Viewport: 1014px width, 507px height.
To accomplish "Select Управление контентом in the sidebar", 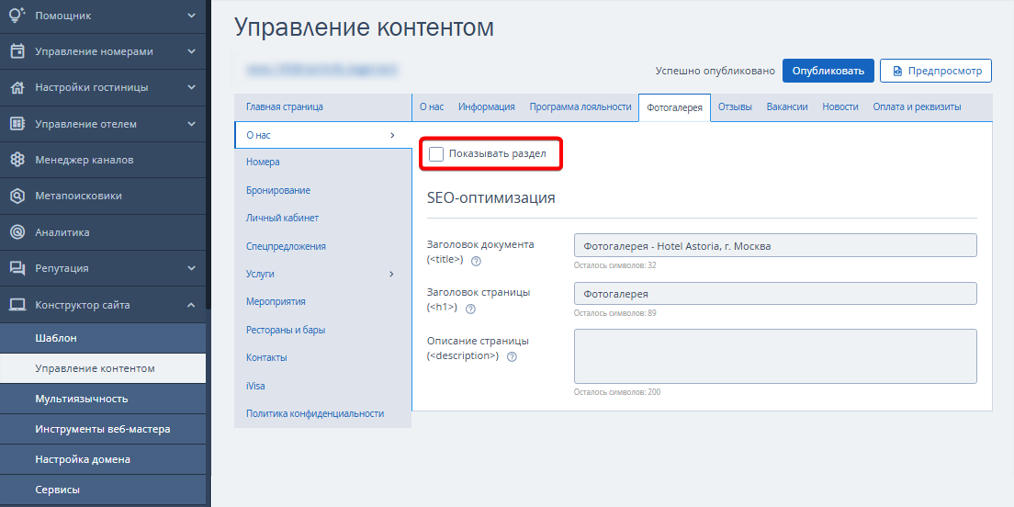I will (103, 369).
